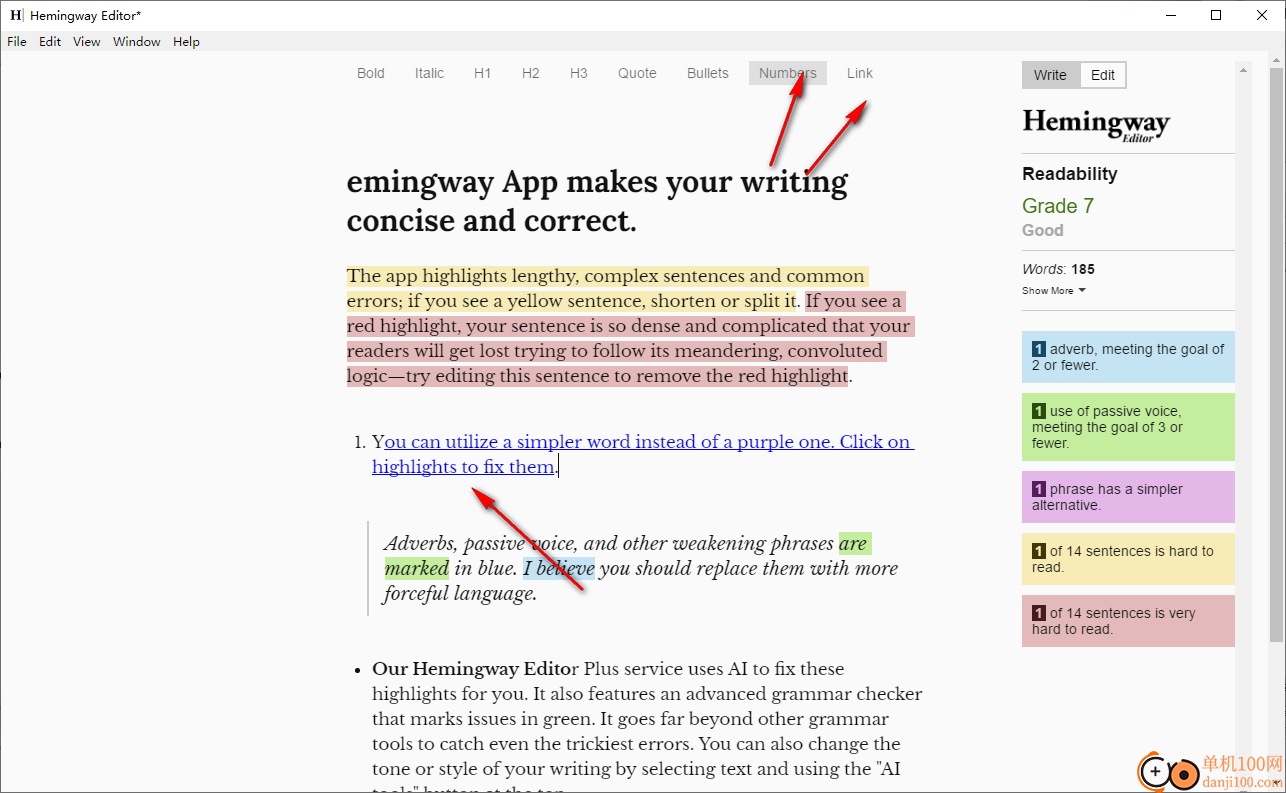Select the red very hard to read card
The width and height of the screenshot is (1286, 793).
click(x=1128, y=621)
